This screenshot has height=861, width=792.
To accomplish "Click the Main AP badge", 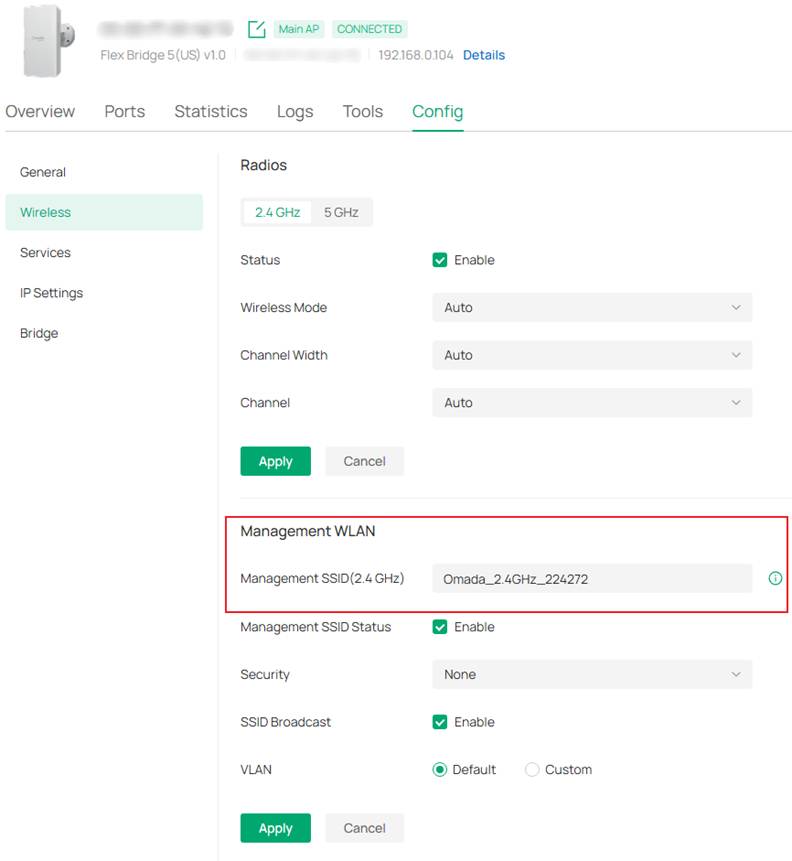I will (298, 29).
